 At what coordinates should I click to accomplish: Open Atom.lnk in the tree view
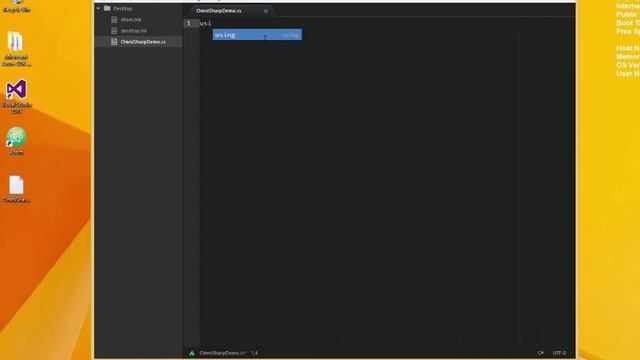point(131,19)
